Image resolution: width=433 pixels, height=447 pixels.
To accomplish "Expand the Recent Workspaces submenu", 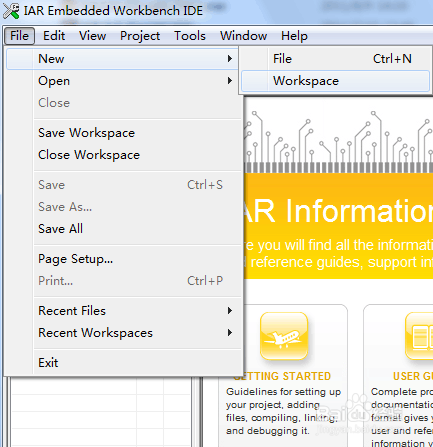I will pyautogui.click(x=123, y=333).
